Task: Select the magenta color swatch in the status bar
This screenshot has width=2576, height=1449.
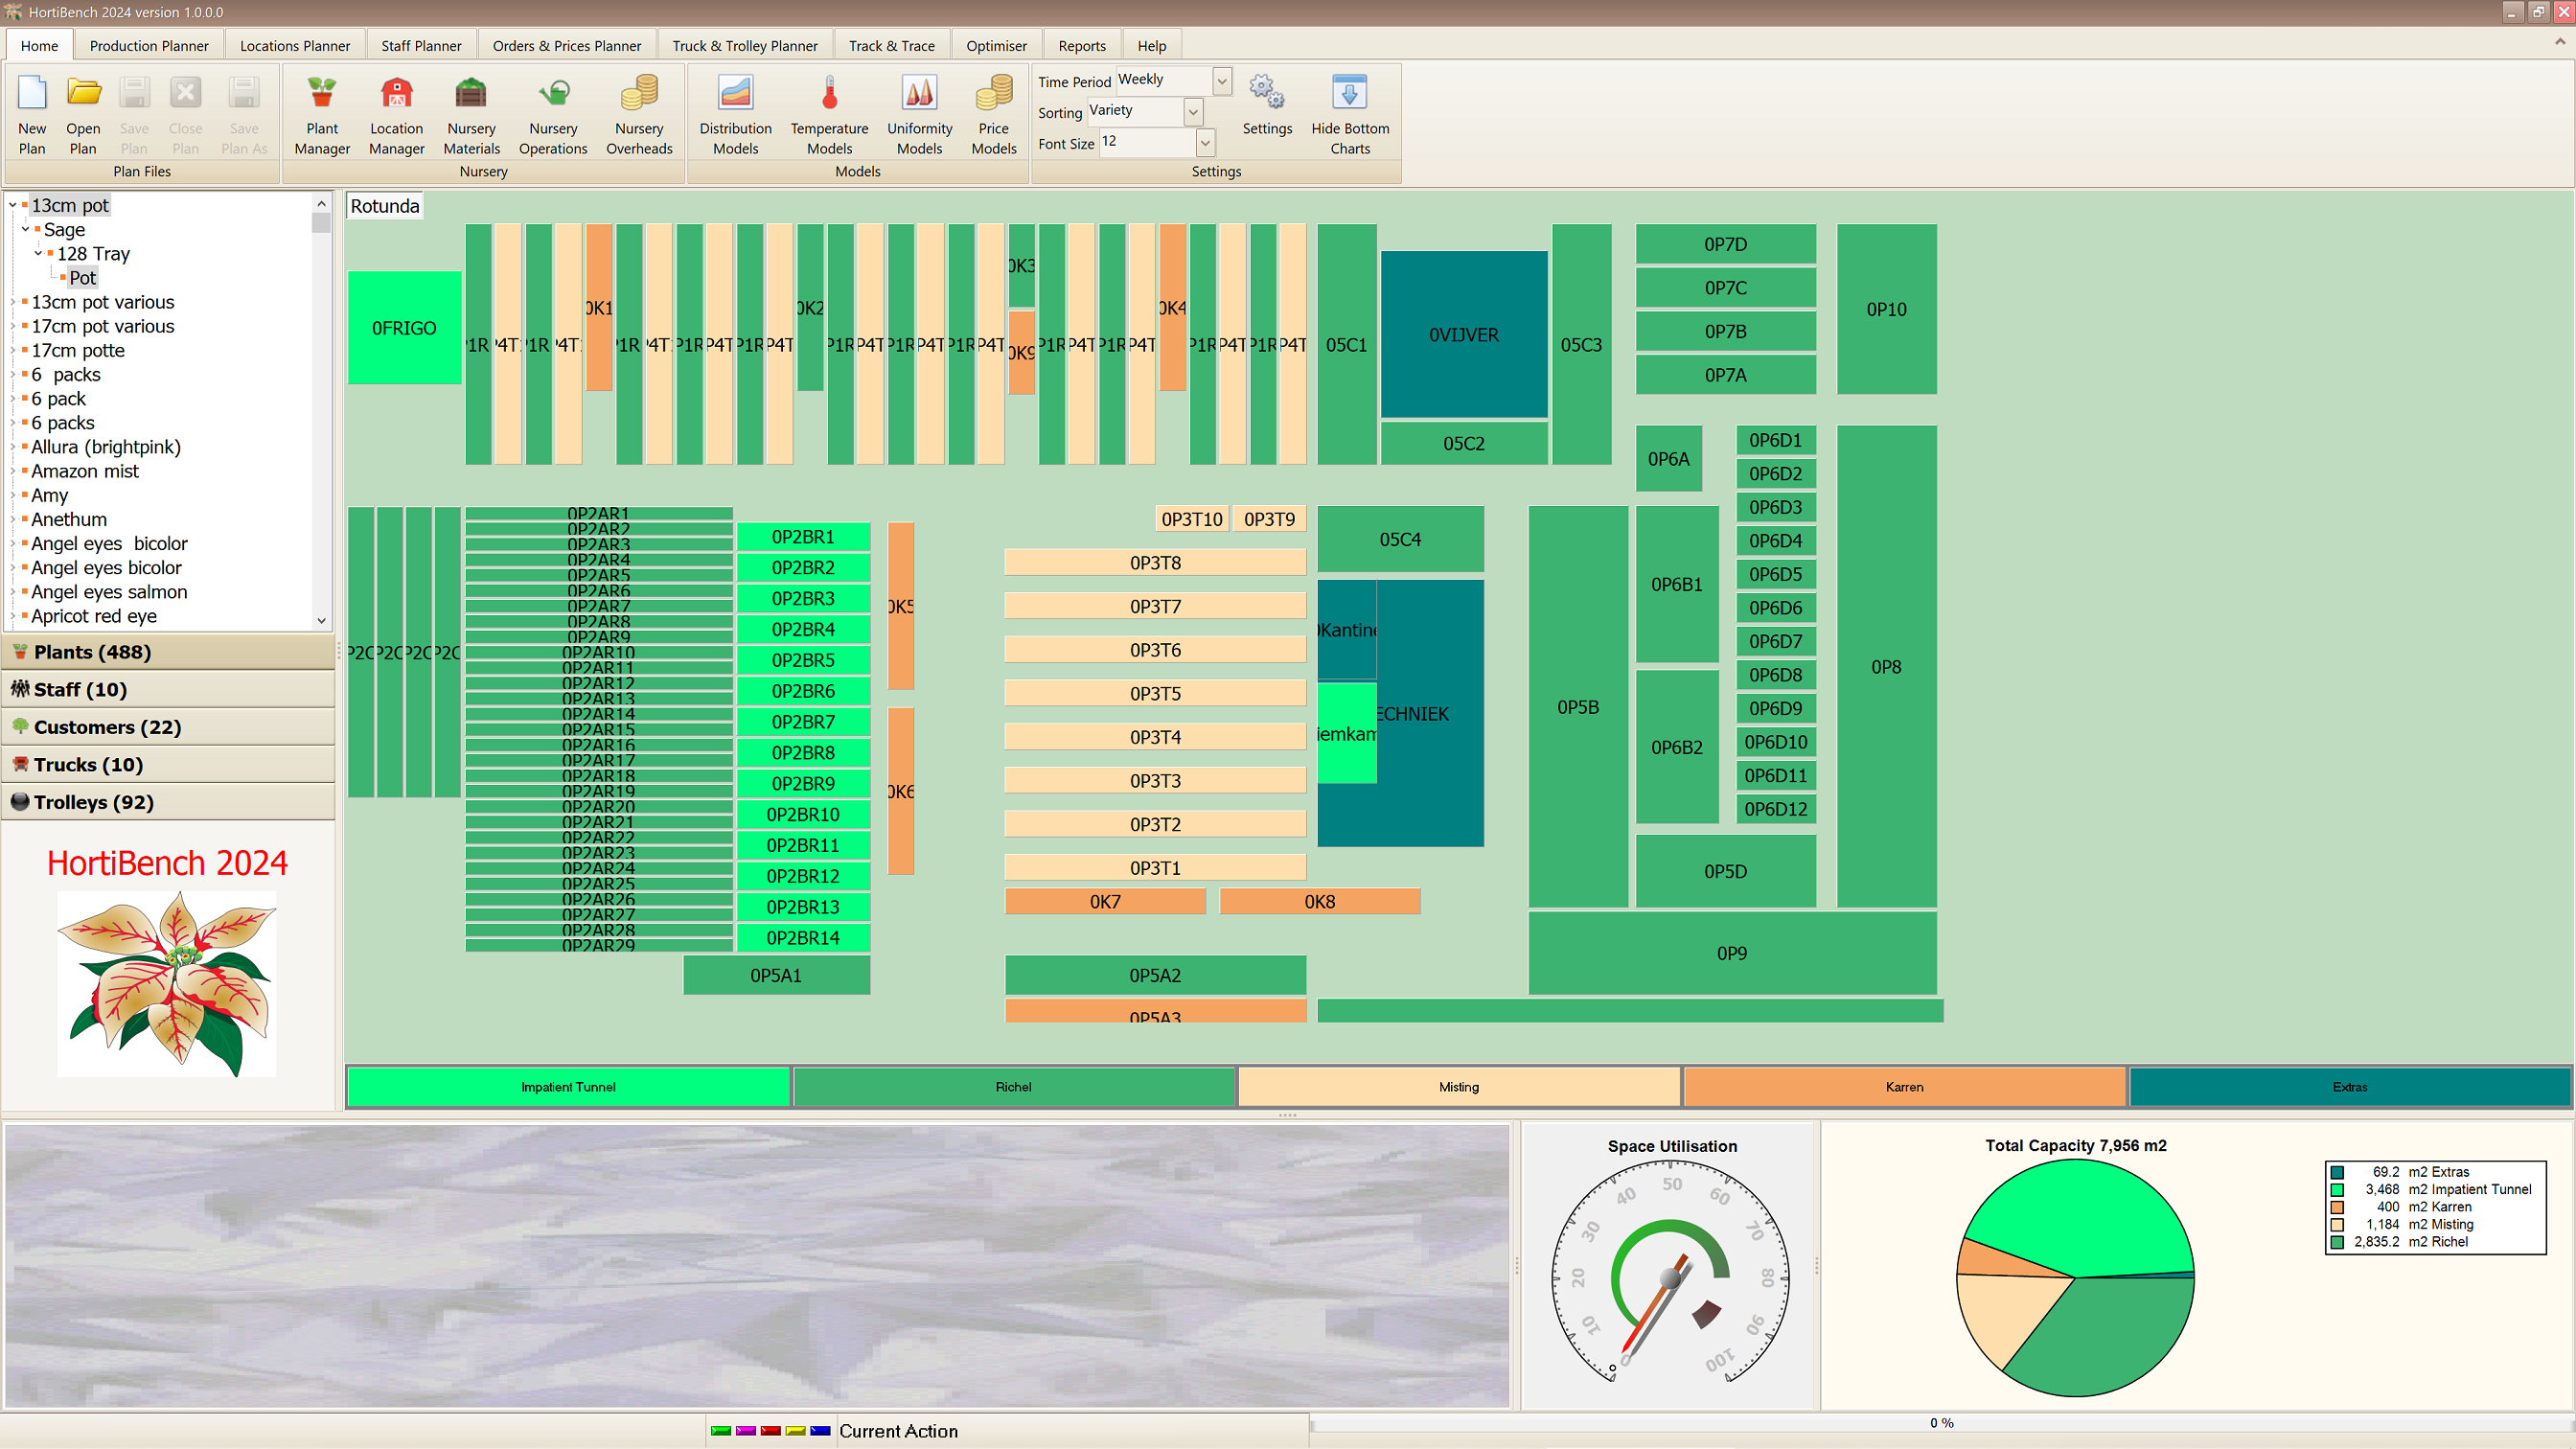Action: tap(745, 1431)
